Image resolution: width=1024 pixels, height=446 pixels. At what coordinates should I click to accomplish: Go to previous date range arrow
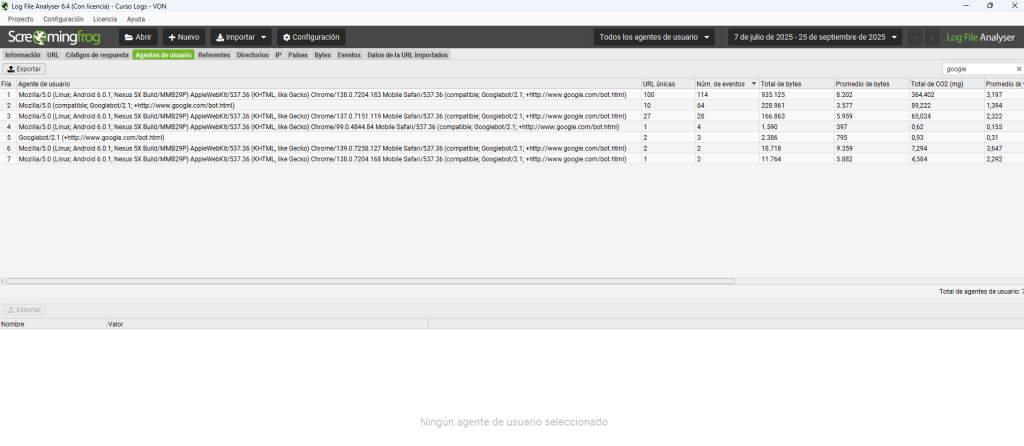[x=914, y=37]
